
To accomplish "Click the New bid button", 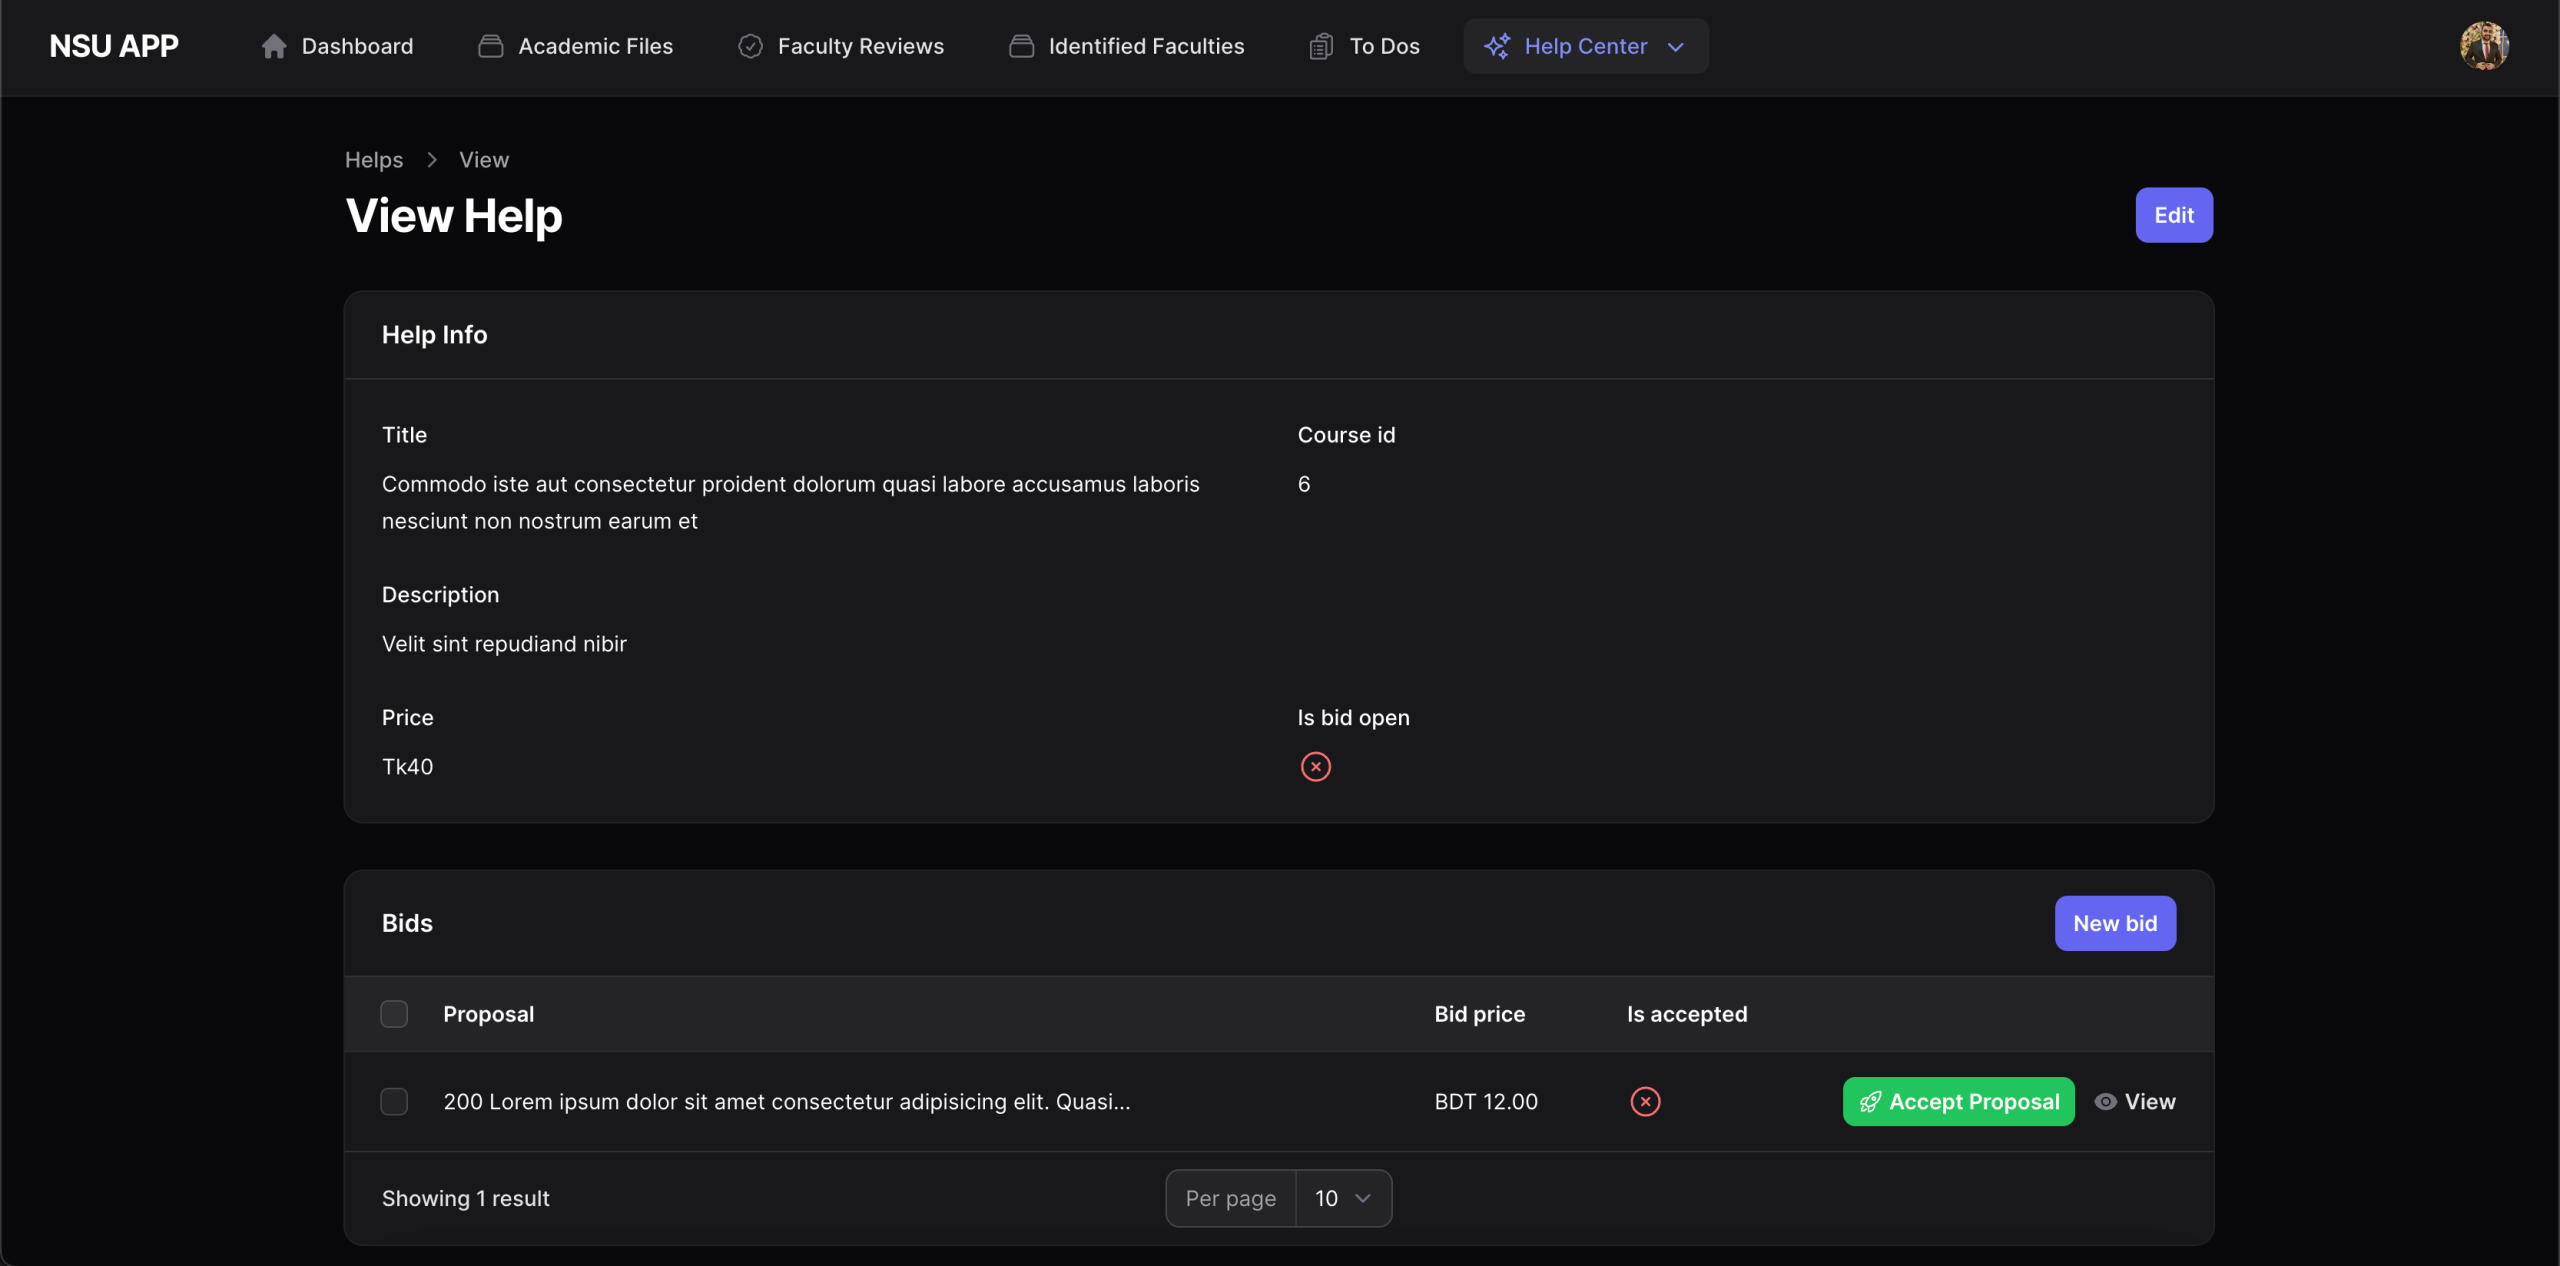I will pos(2115,923).
